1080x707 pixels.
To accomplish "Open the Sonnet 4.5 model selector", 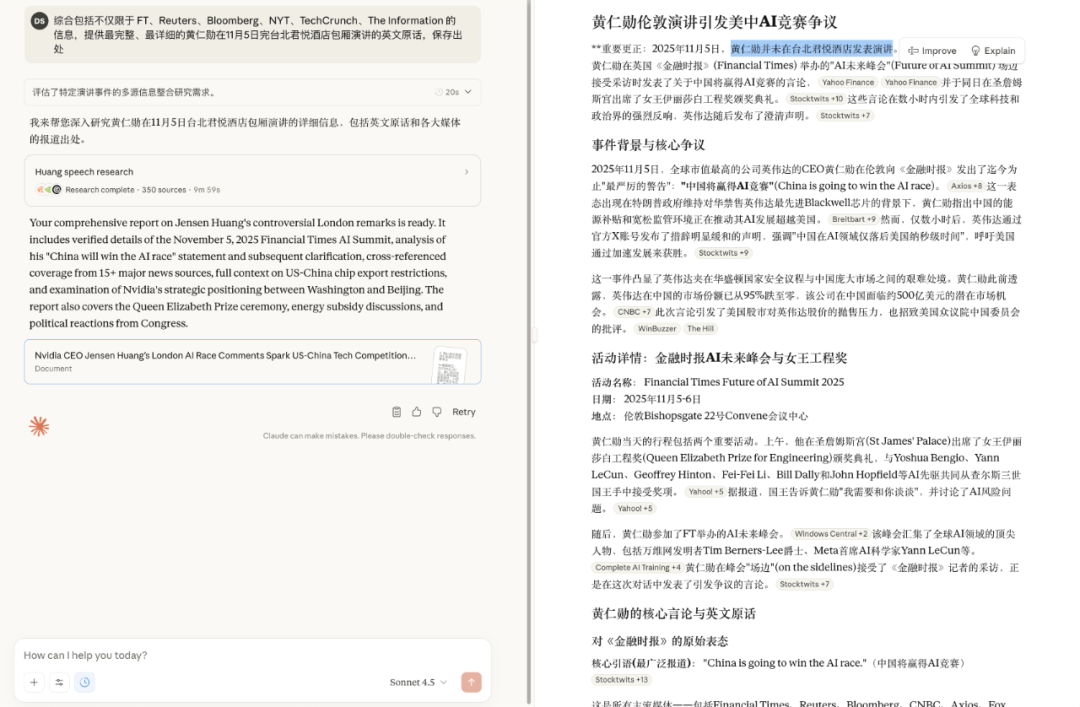I will tap(418, 682).
